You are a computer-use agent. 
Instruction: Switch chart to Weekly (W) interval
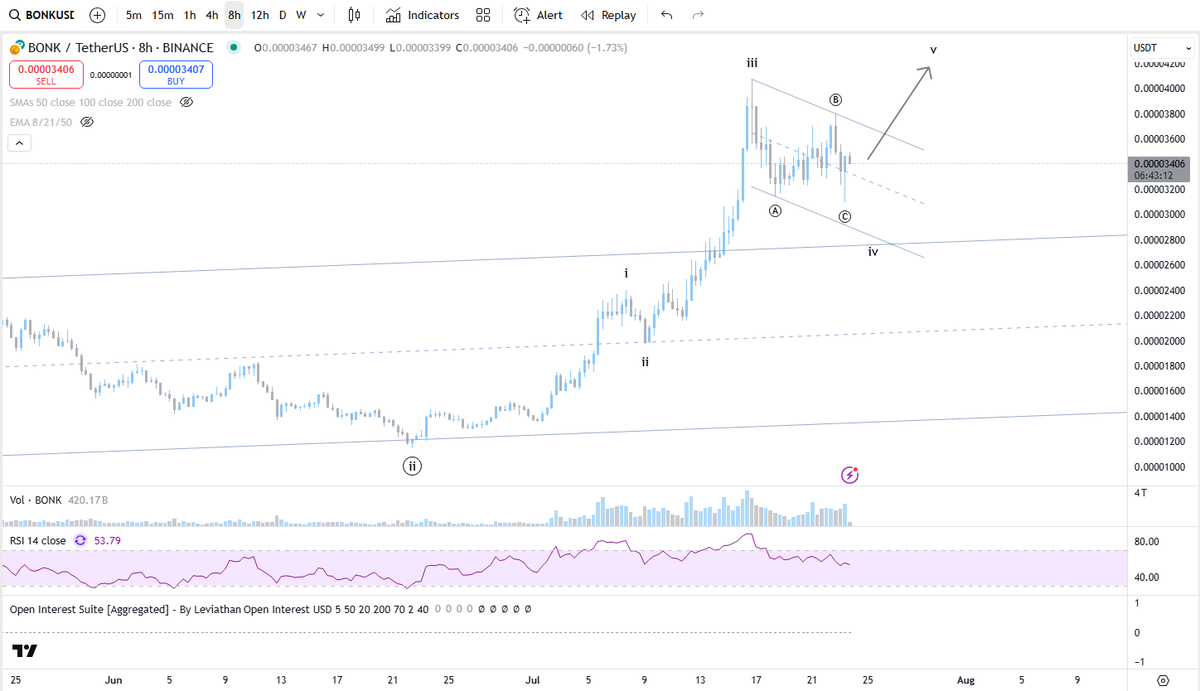[301, 15]
